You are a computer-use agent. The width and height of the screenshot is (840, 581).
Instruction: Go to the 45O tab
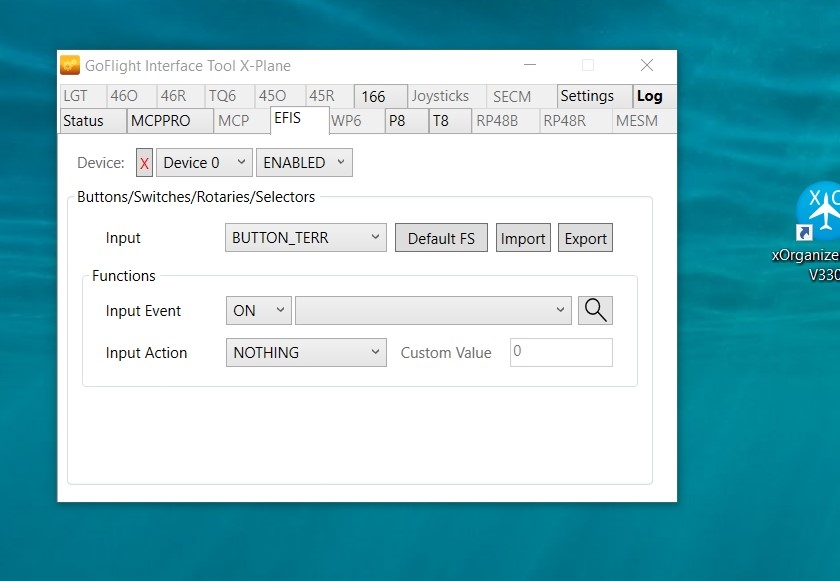pyautogui.click(x=280, y=96)
